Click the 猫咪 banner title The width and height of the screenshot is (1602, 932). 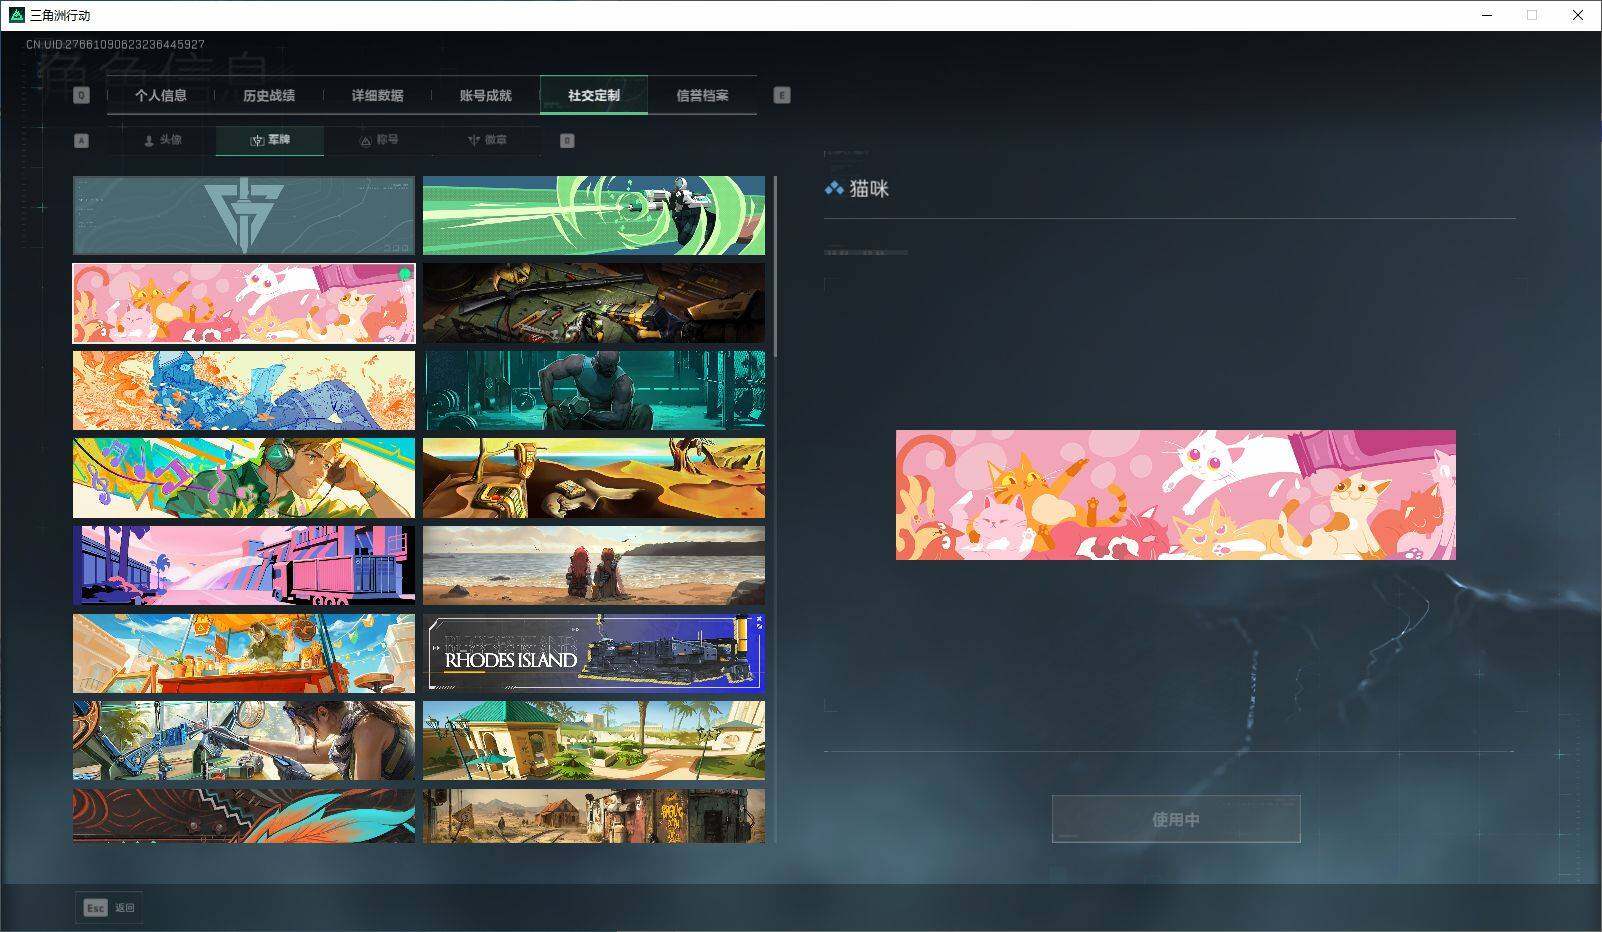tap(869, 189)
